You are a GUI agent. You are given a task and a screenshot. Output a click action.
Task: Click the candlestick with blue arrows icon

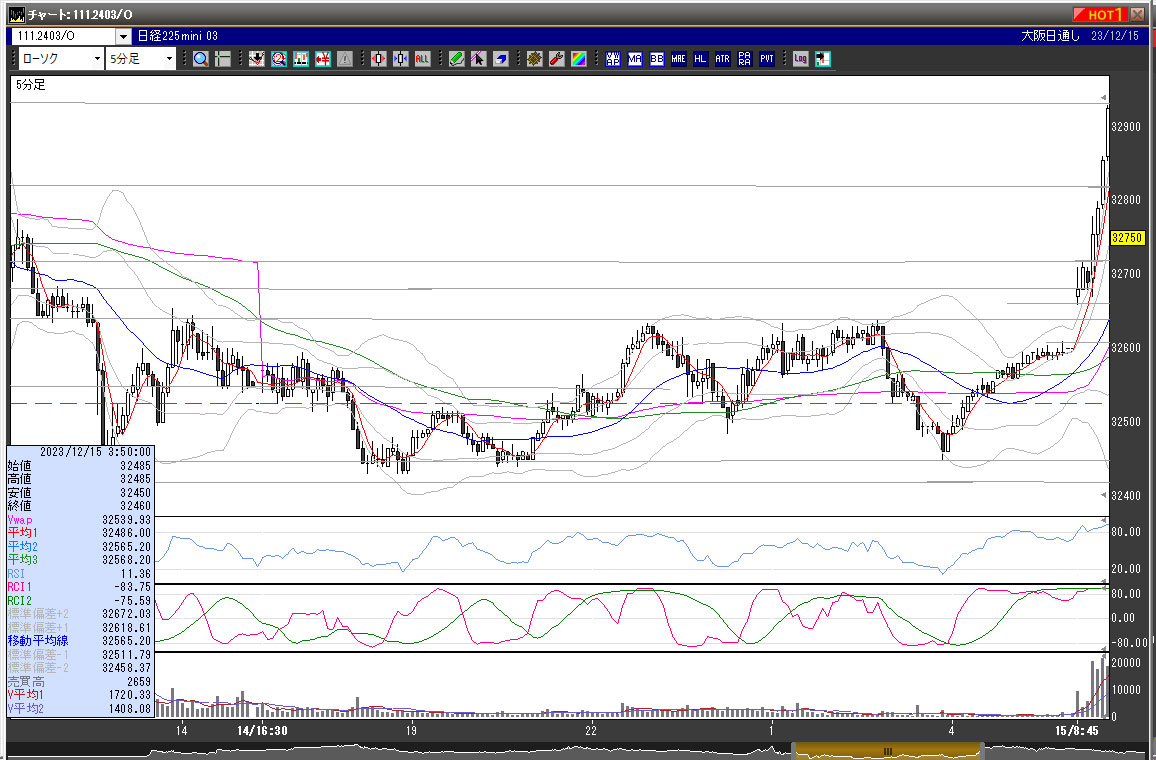click(400, 59)
